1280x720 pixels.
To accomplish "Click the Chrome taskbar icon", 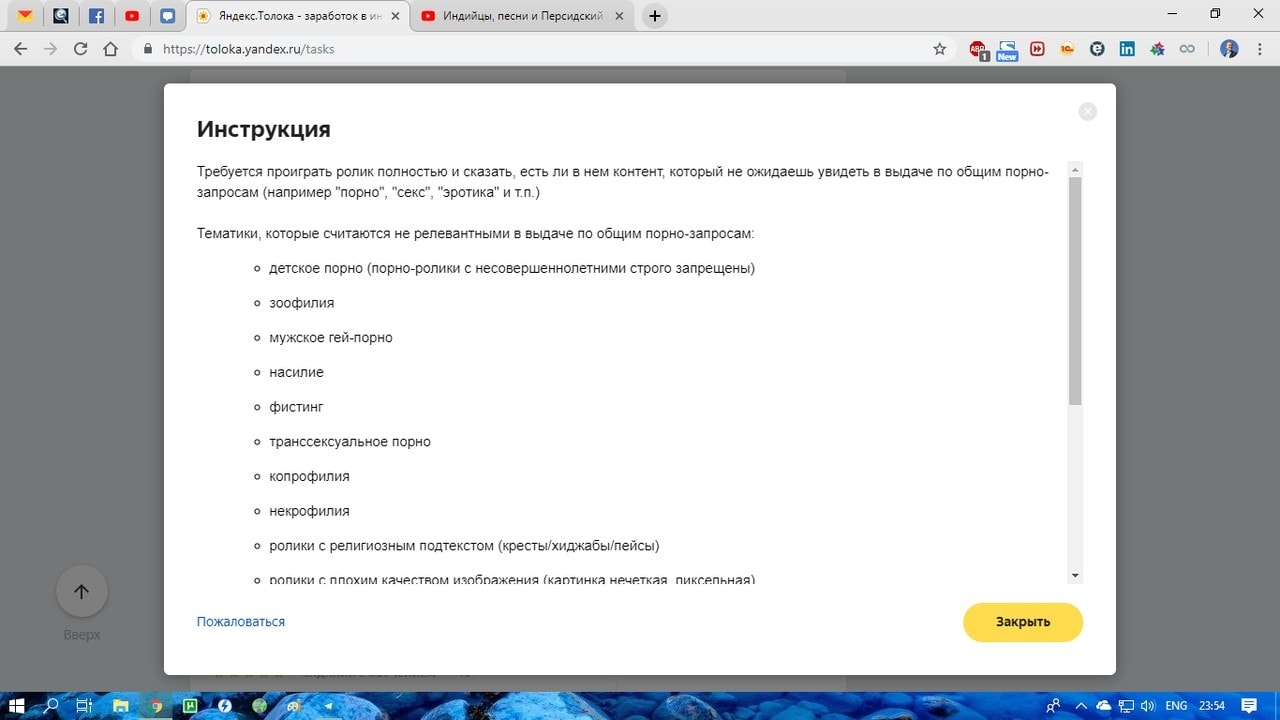I will click(x=156, y=705).
